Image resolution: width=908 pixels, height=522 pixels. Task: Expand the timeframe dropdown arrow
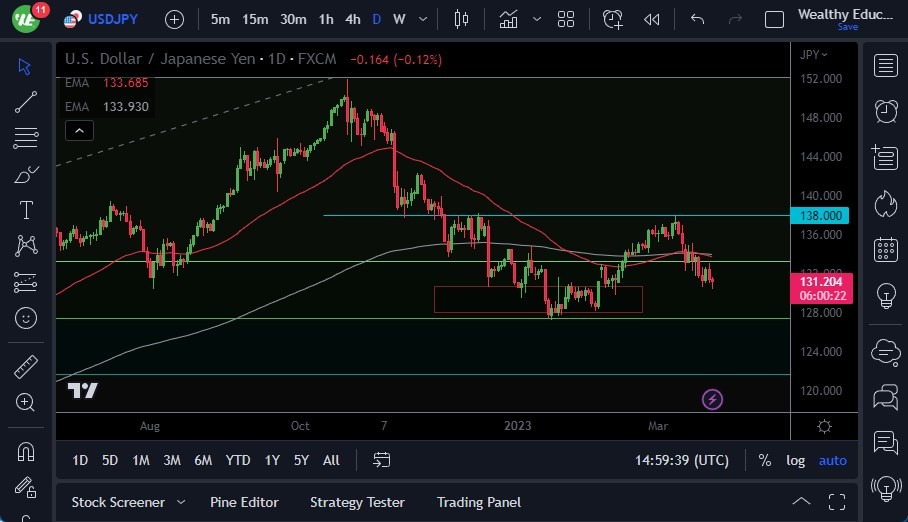point(425,19)
